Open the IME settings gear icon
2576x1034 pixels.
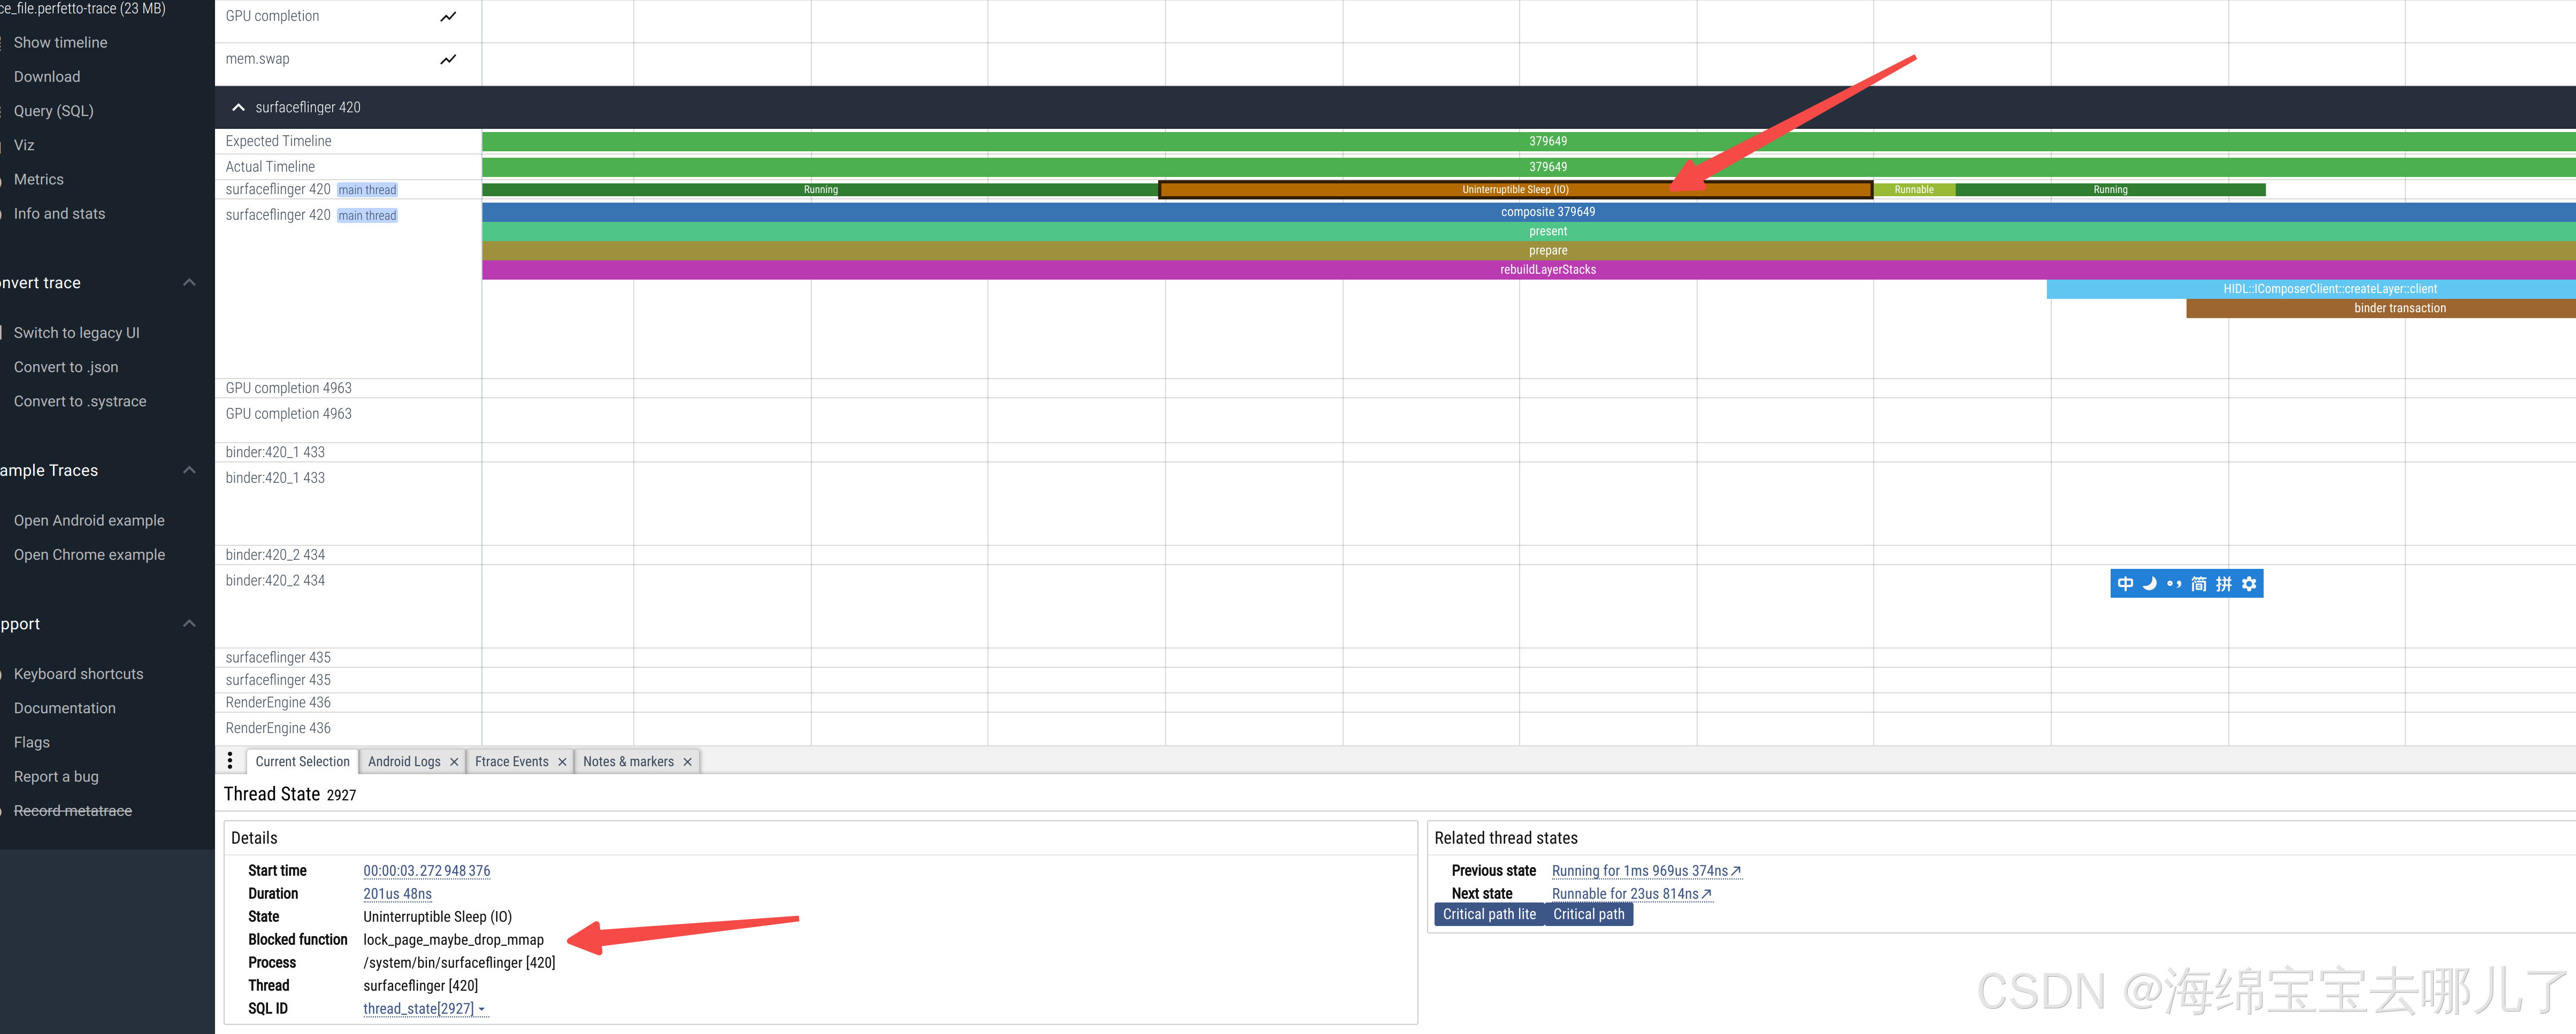coord(2249,584)
